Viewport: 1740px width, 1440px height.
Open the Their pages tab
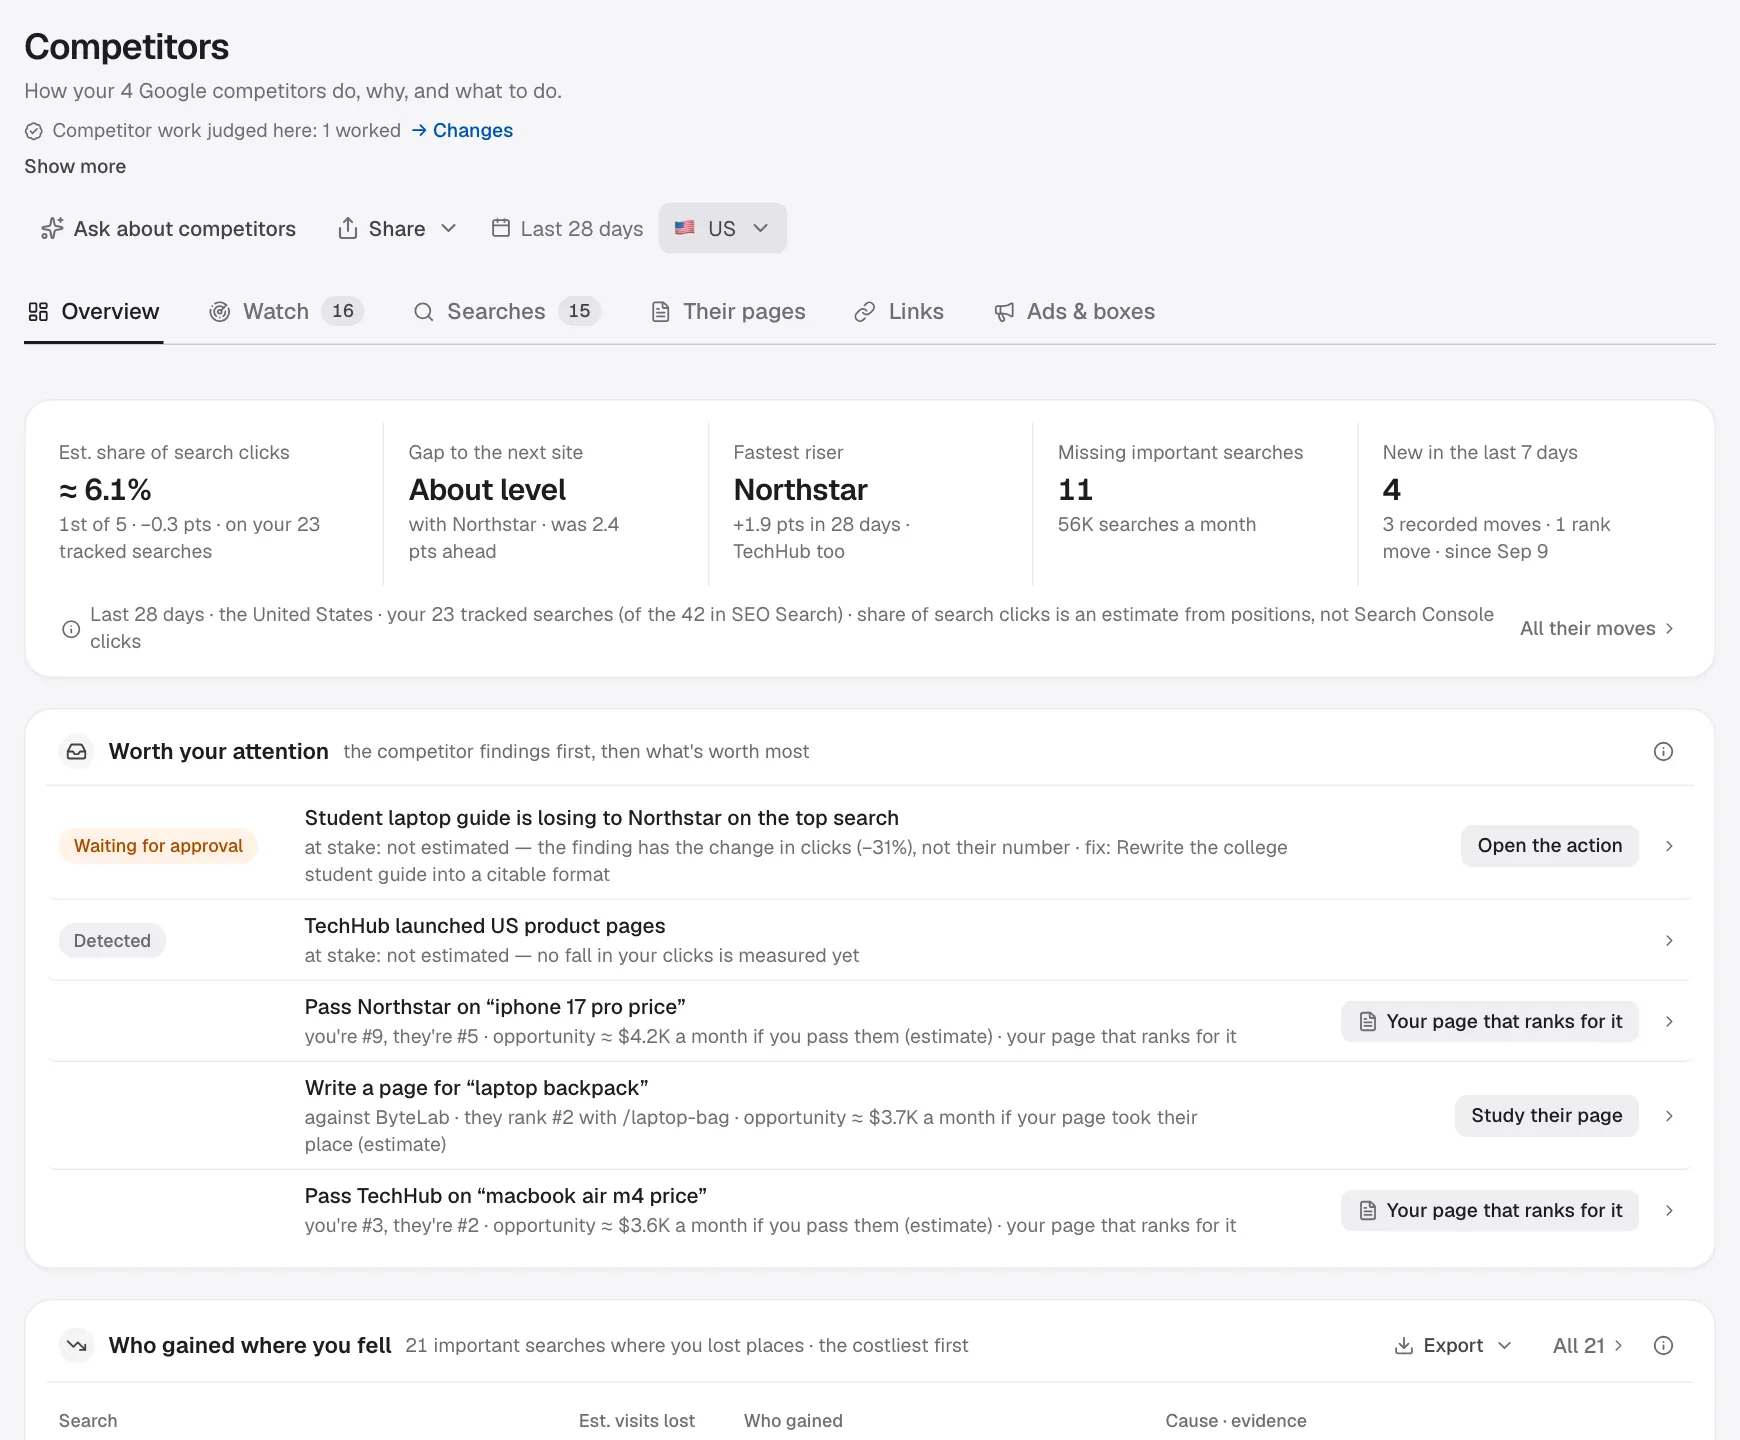tap(728, 312)
